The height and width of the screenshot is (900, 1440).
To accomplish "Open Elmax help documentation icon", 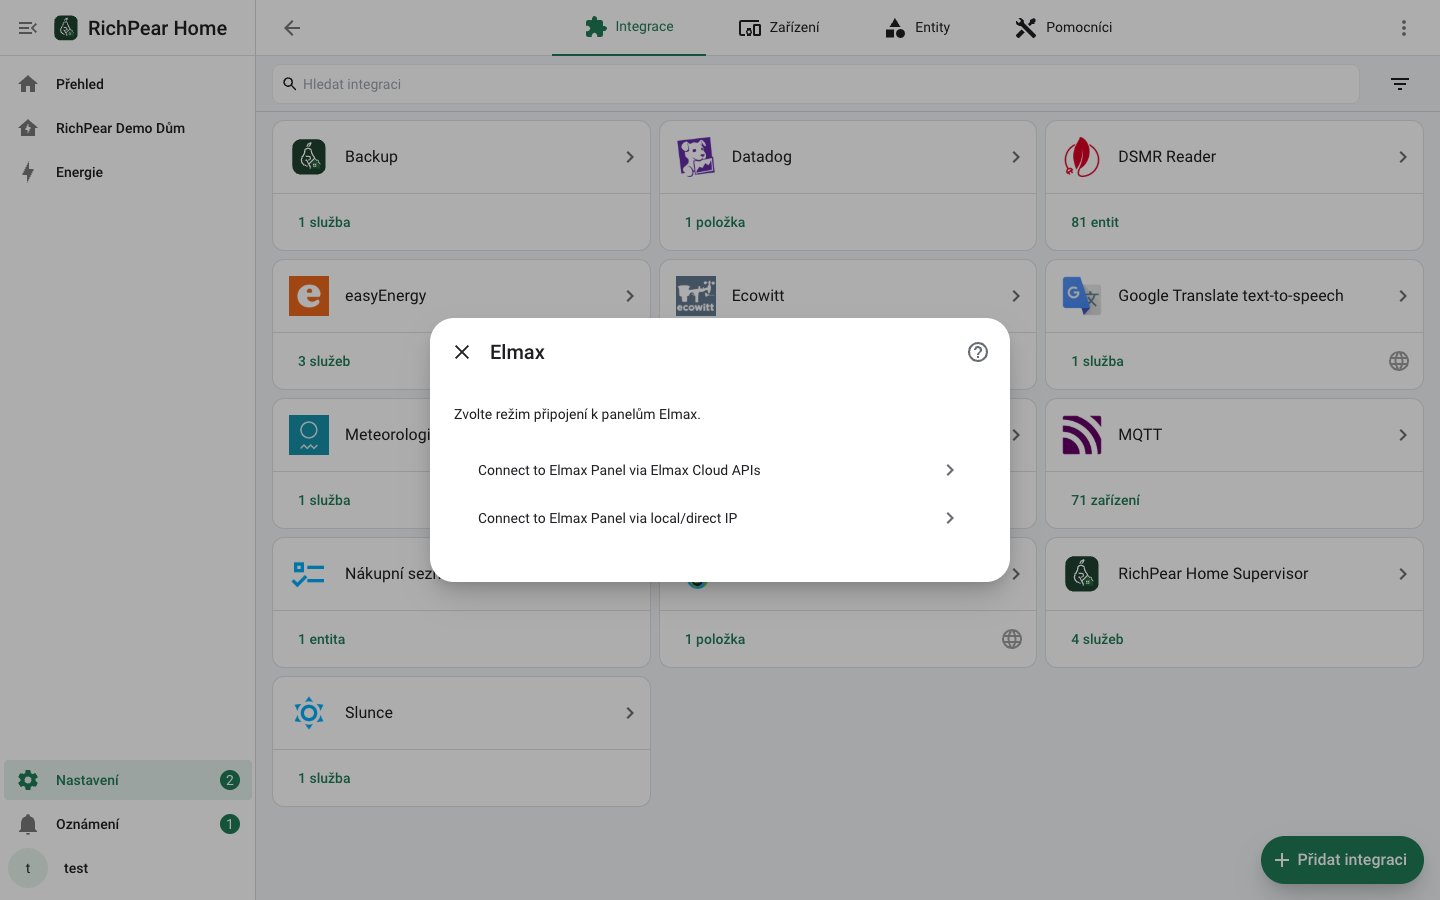I will coord(978,352).
